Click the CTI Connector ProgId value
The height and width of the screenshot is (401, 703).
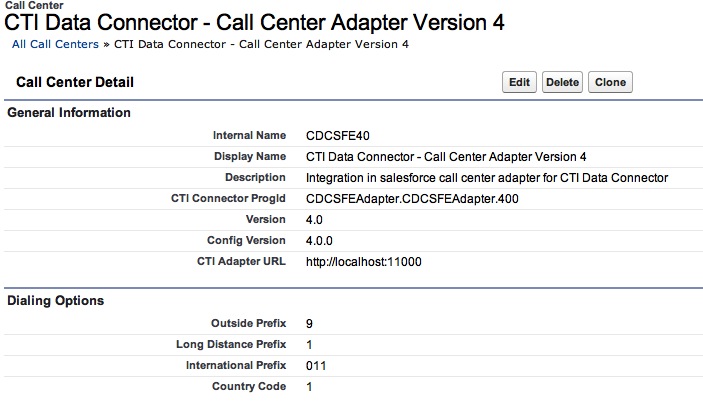pyautogui.click(x=412, y=199)
